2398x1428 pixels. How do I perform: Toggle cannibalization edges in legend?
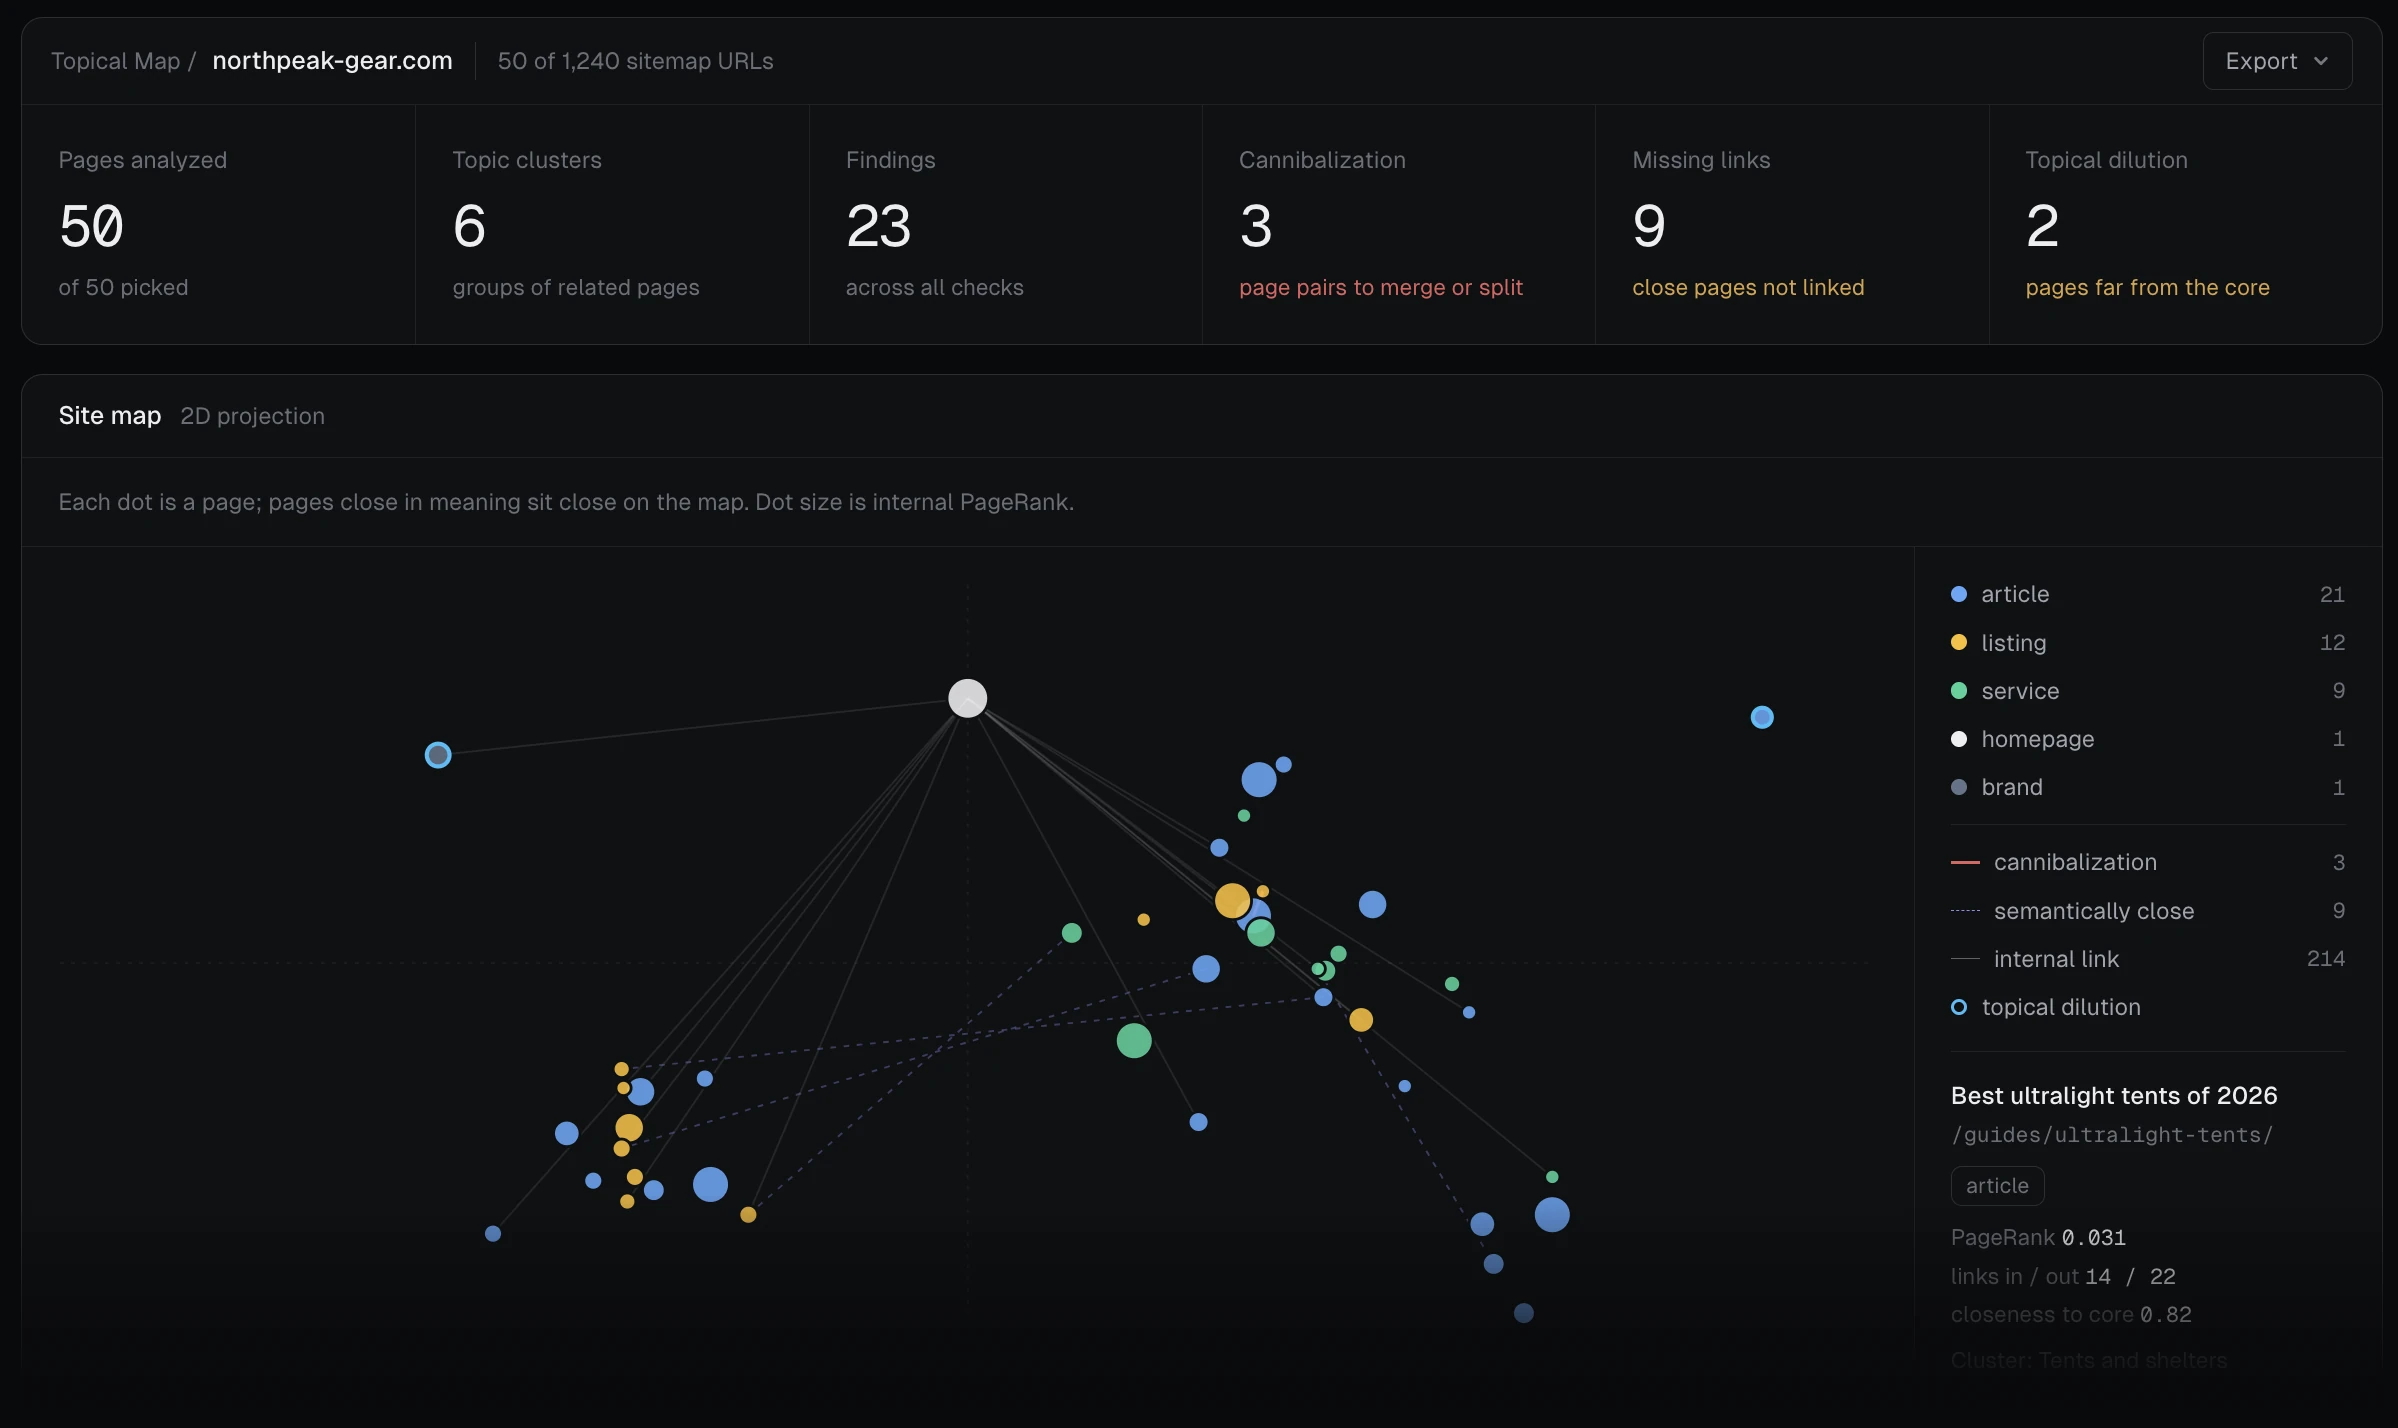(x=2147, y=862)
